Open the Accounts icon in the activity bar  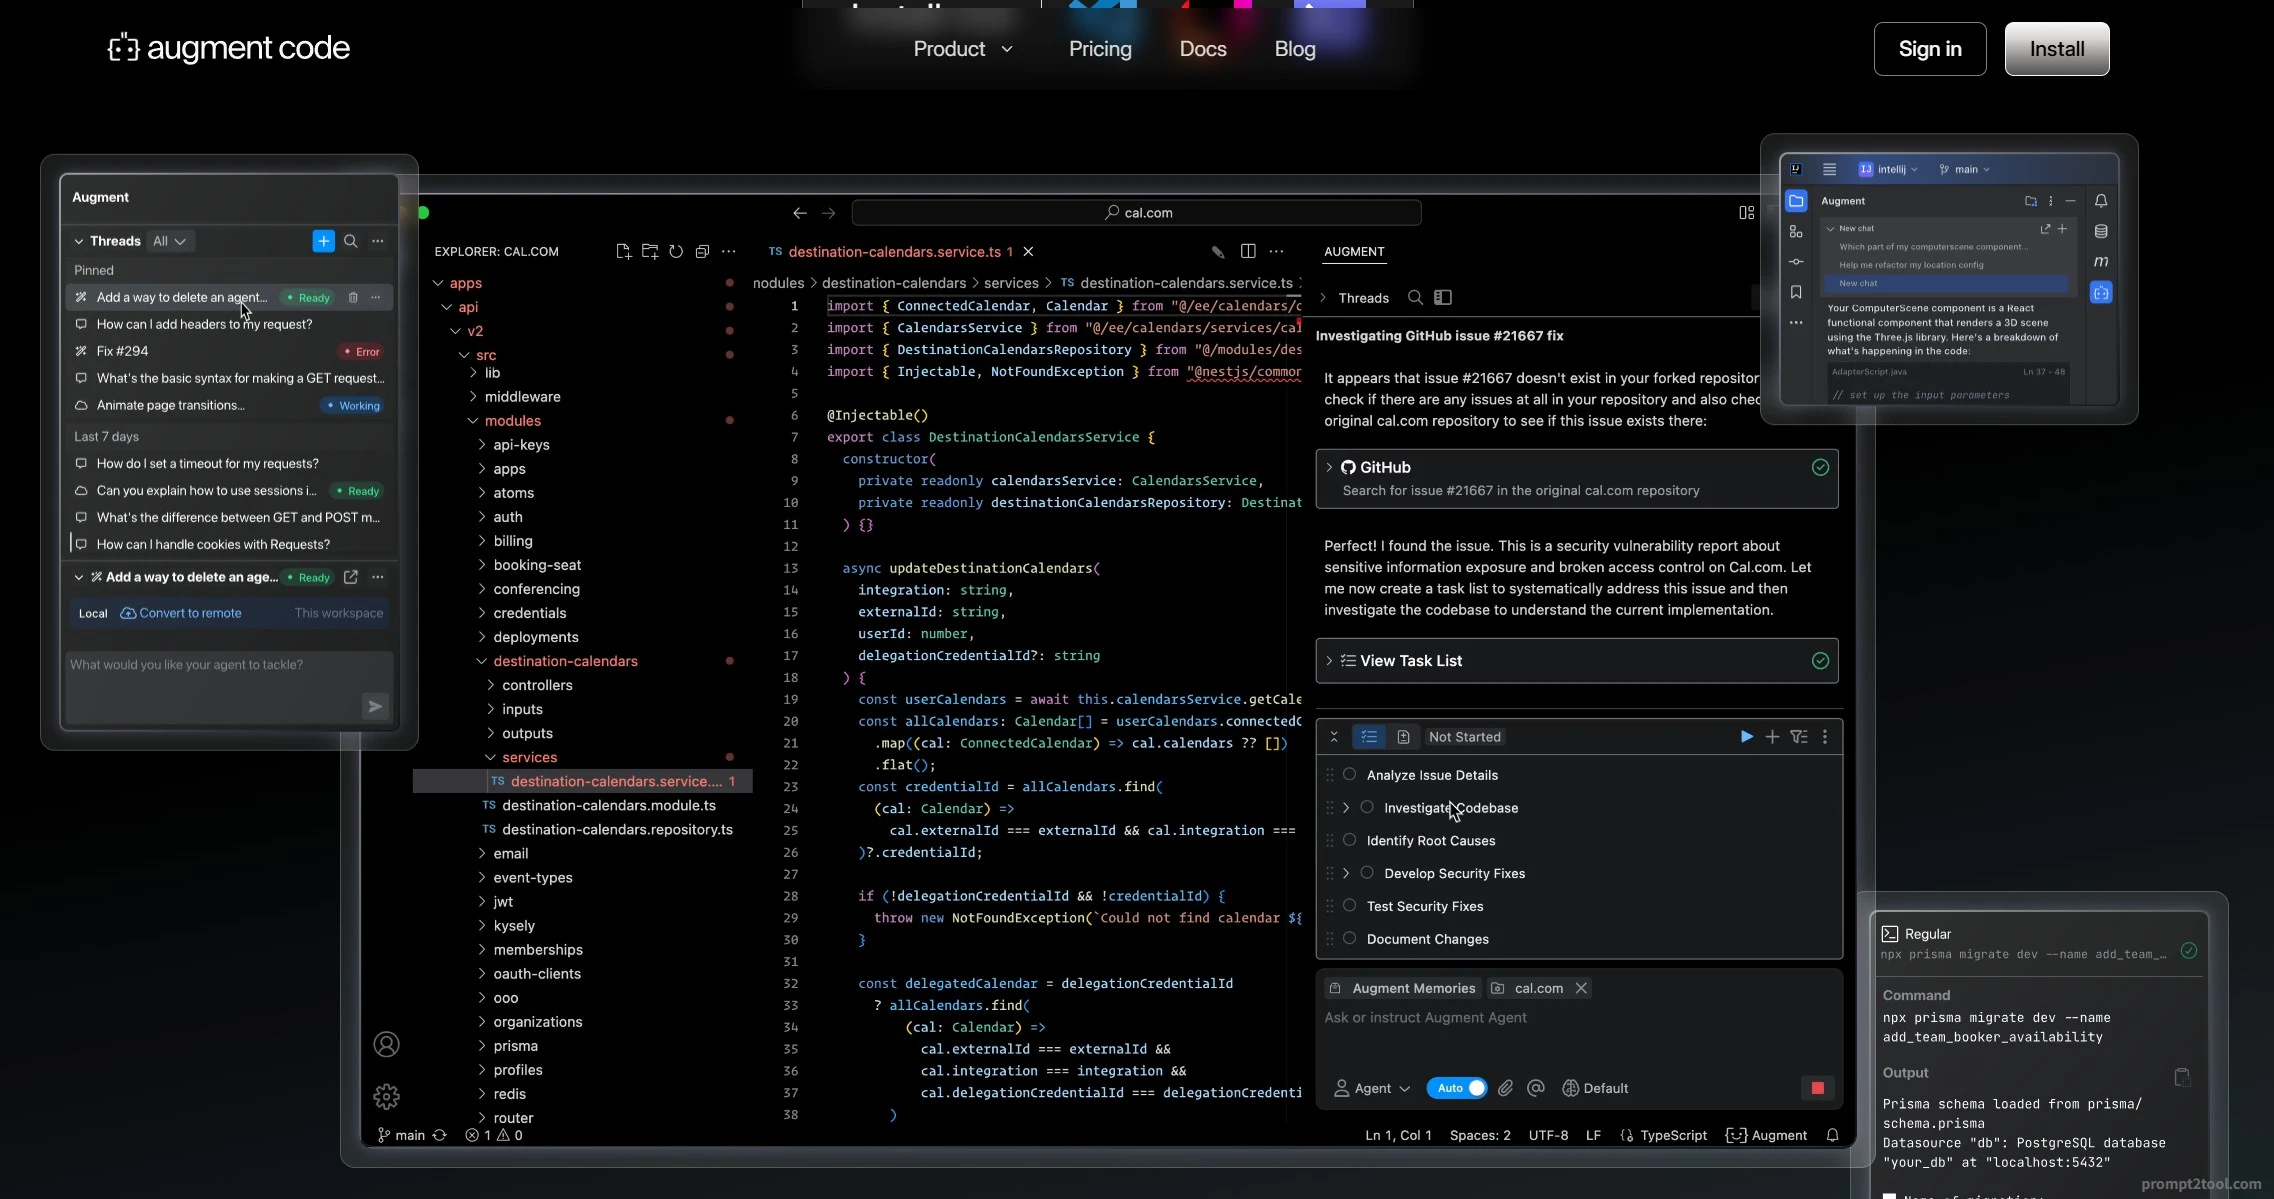click(386, 1045)
